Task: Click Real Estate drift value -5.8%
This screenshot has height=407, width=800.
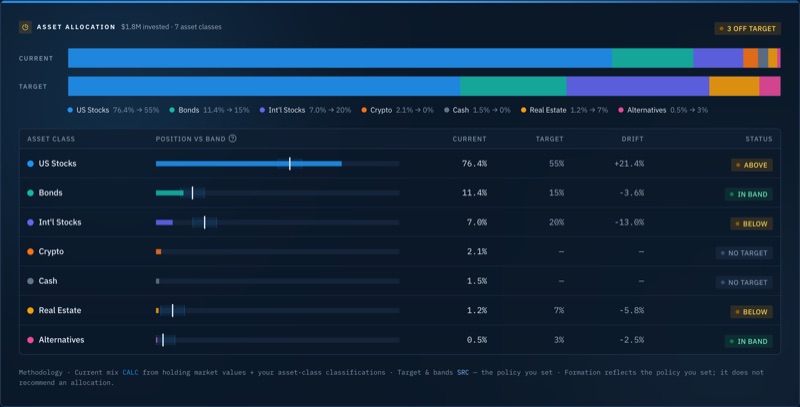Action: pos(631,310)
